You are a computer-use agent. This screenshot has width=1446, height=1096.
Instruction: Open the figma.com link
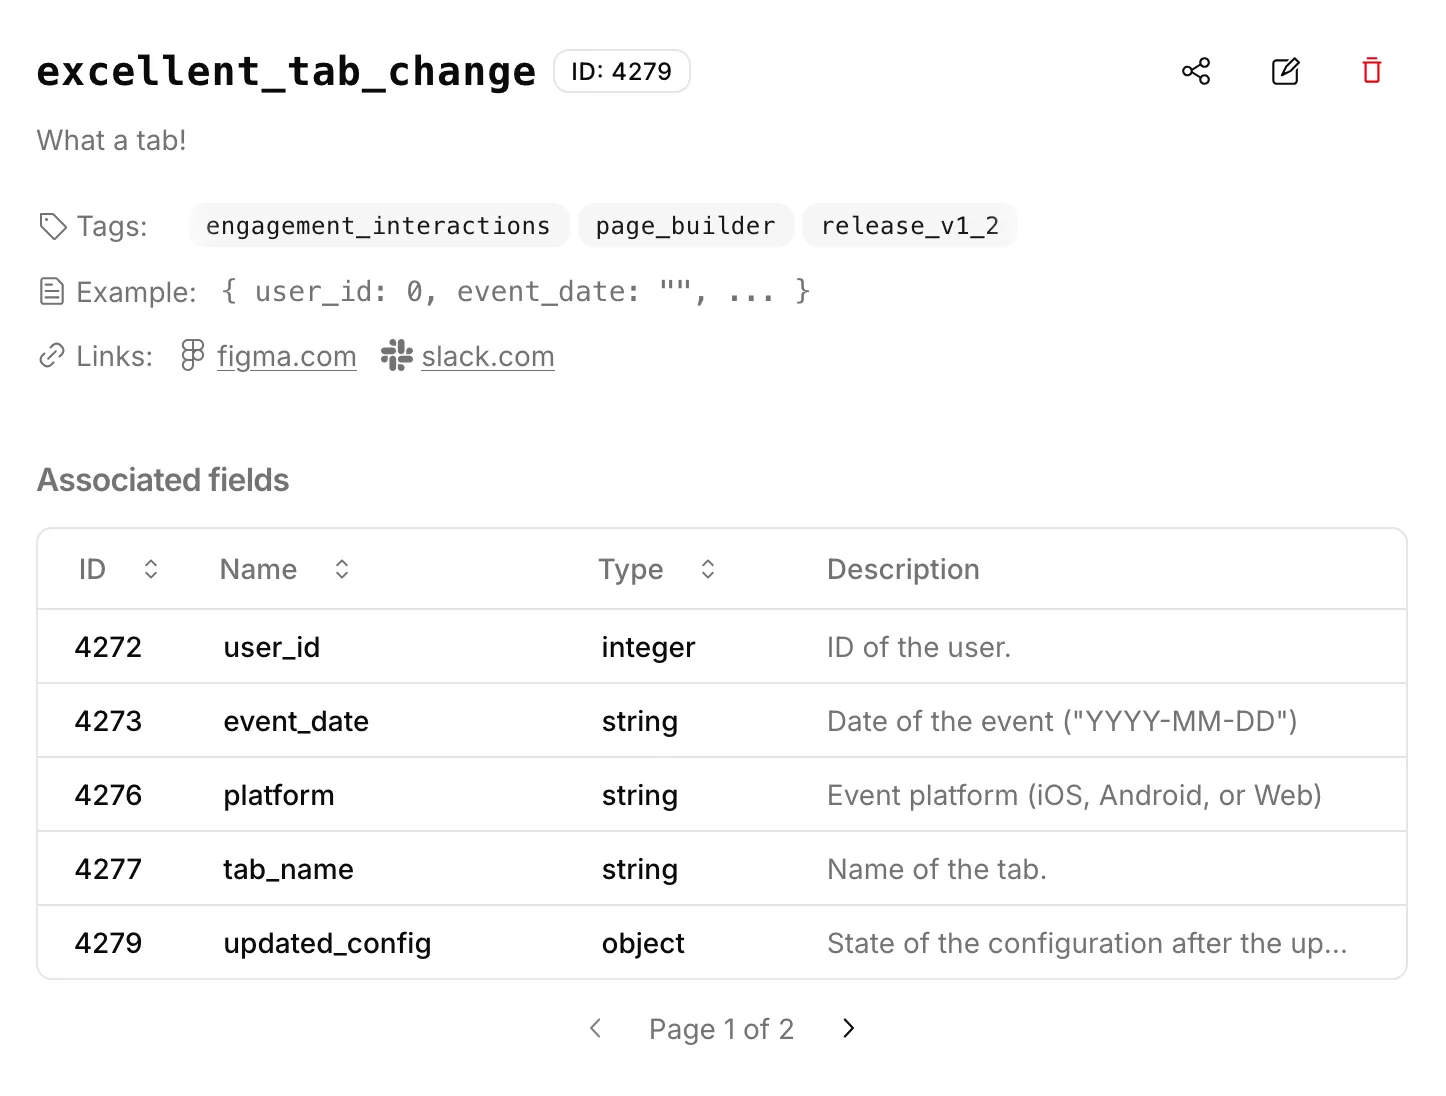coord(287,356)
